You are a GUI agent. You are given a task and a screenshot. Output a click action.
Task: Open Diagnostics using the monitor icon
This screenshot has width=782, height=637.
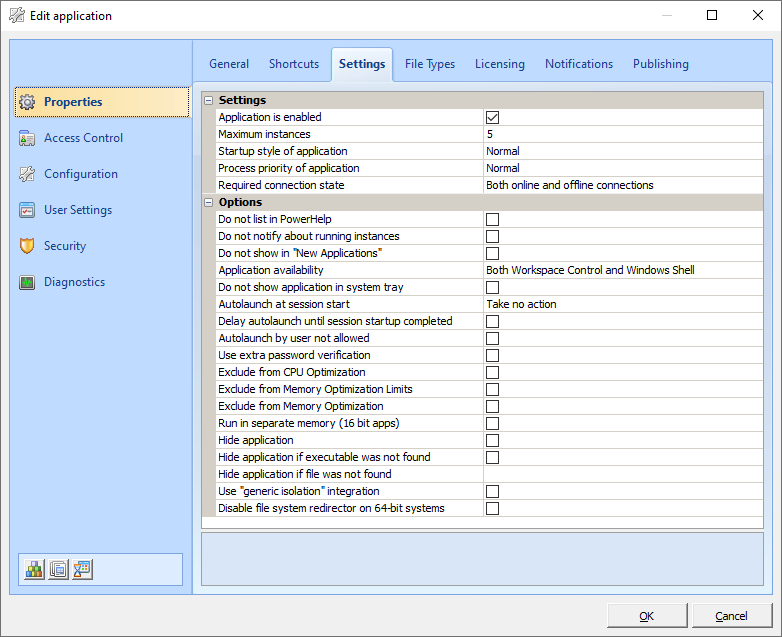pos(27,282)
